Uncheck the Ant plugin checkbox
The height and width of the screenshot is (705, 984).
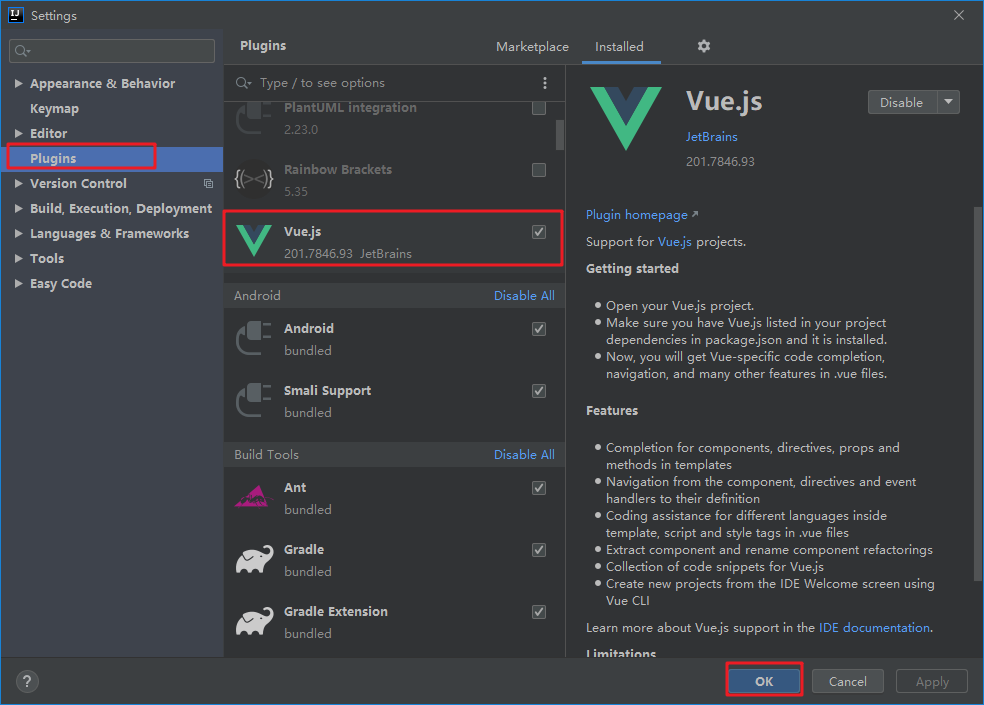click(538, 488)
